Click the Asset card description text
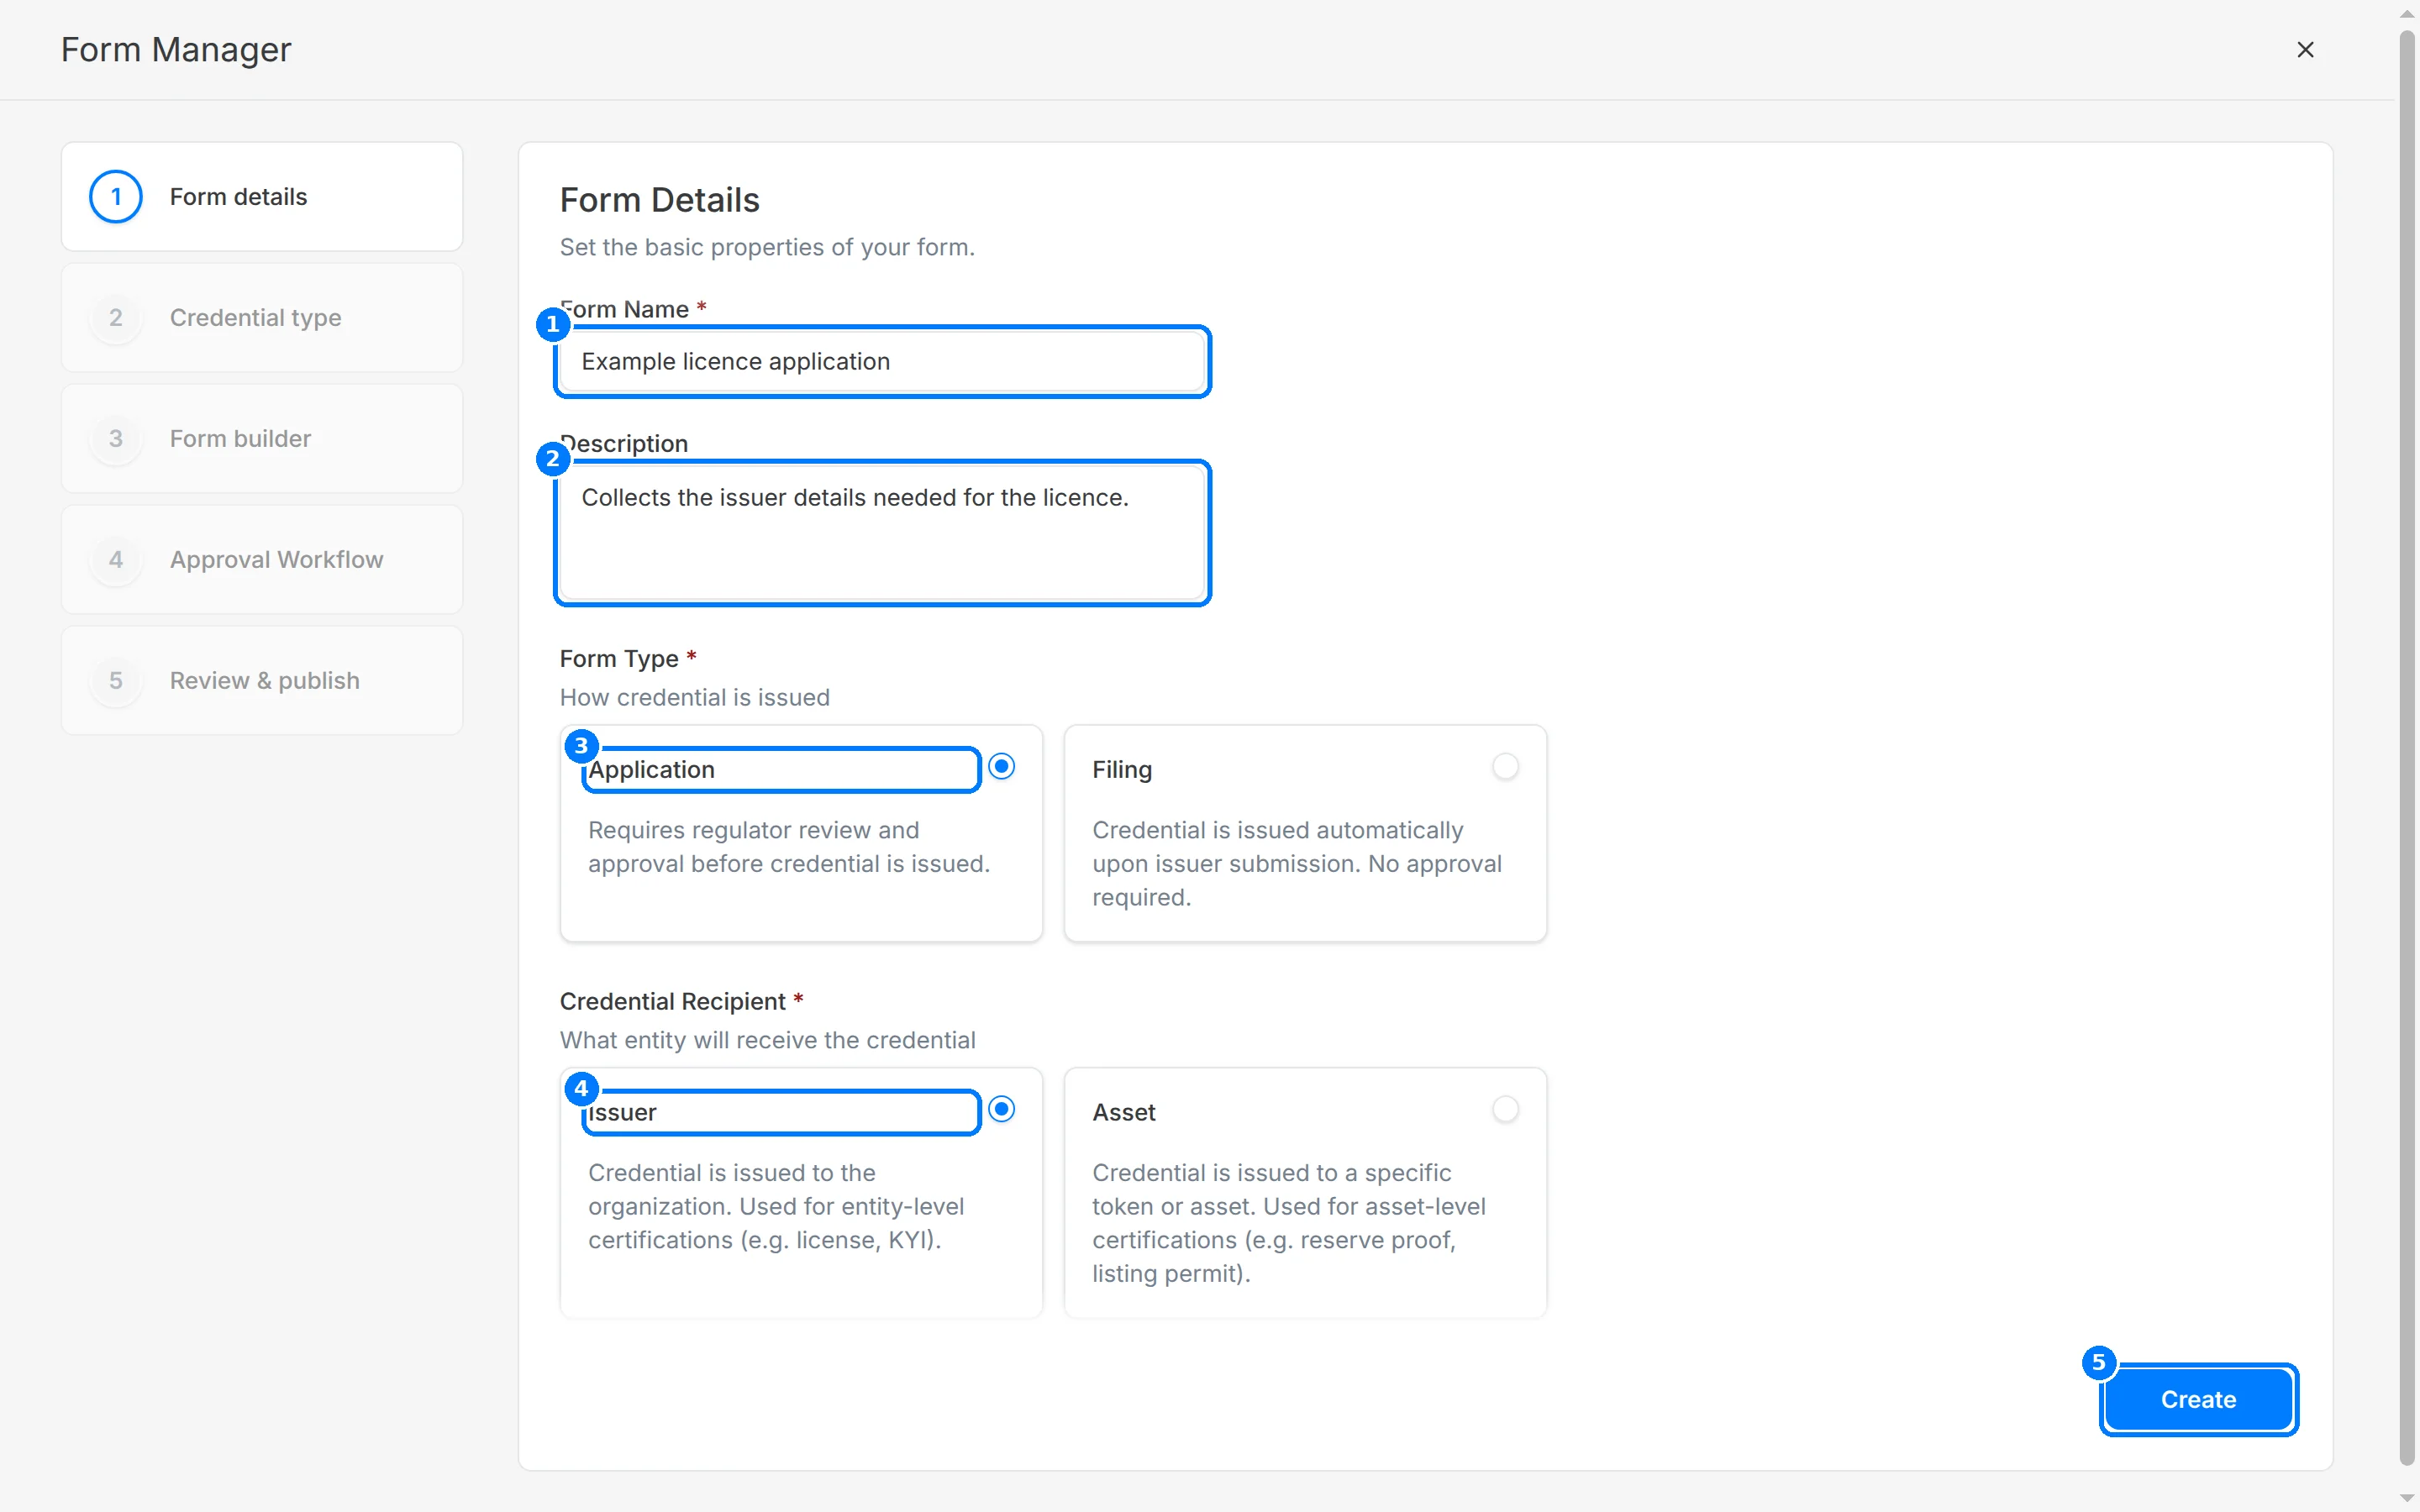 1289,1222
